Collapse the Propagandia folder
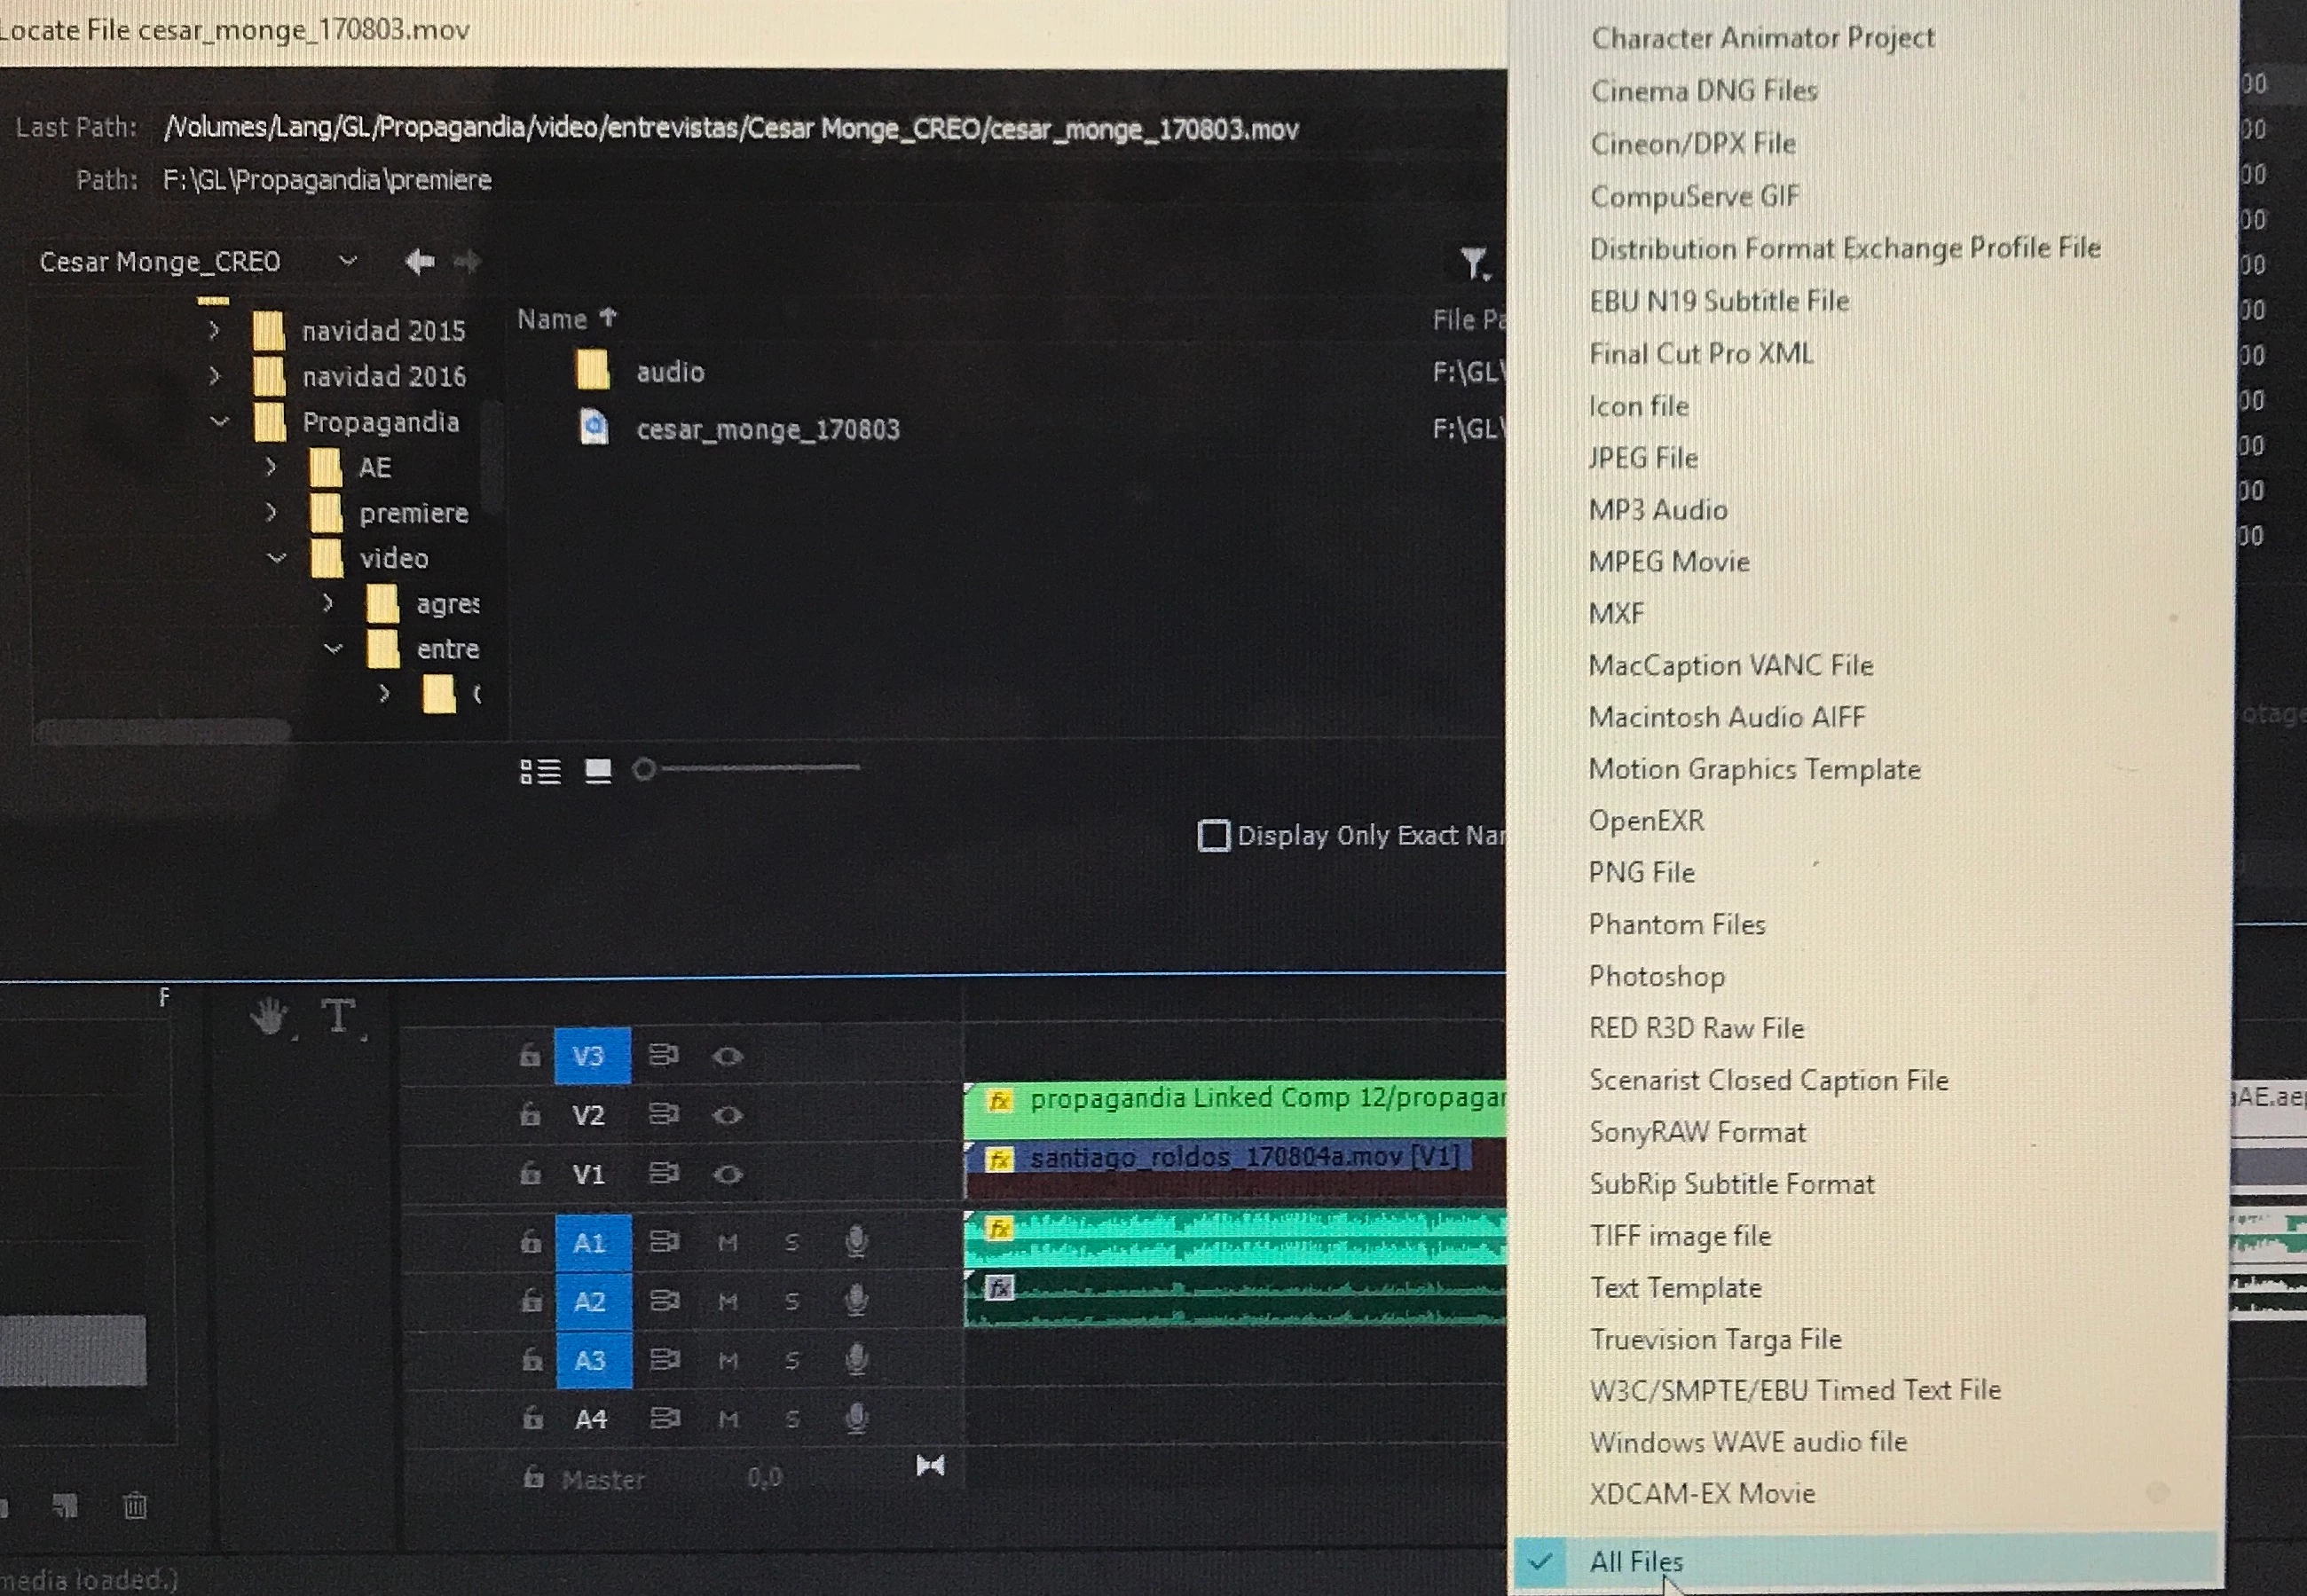Screen dimensions: 2307x1596 (x=220, y=422)
